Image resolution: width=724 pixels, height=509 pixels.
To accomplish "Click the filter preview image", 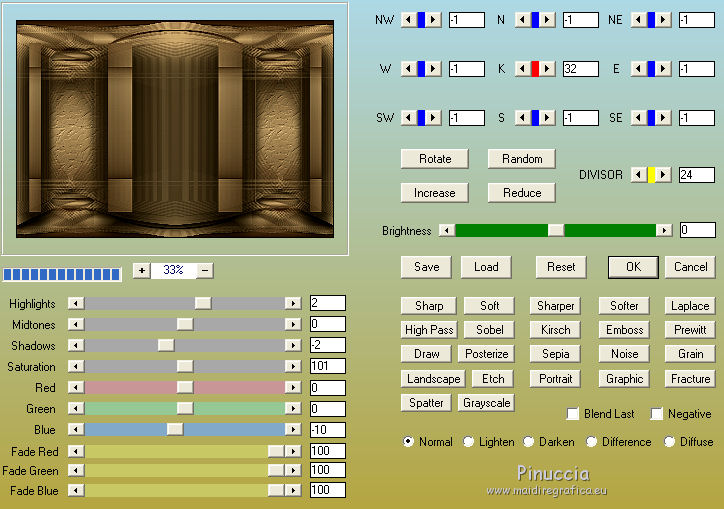I will (x=175, y=127).
